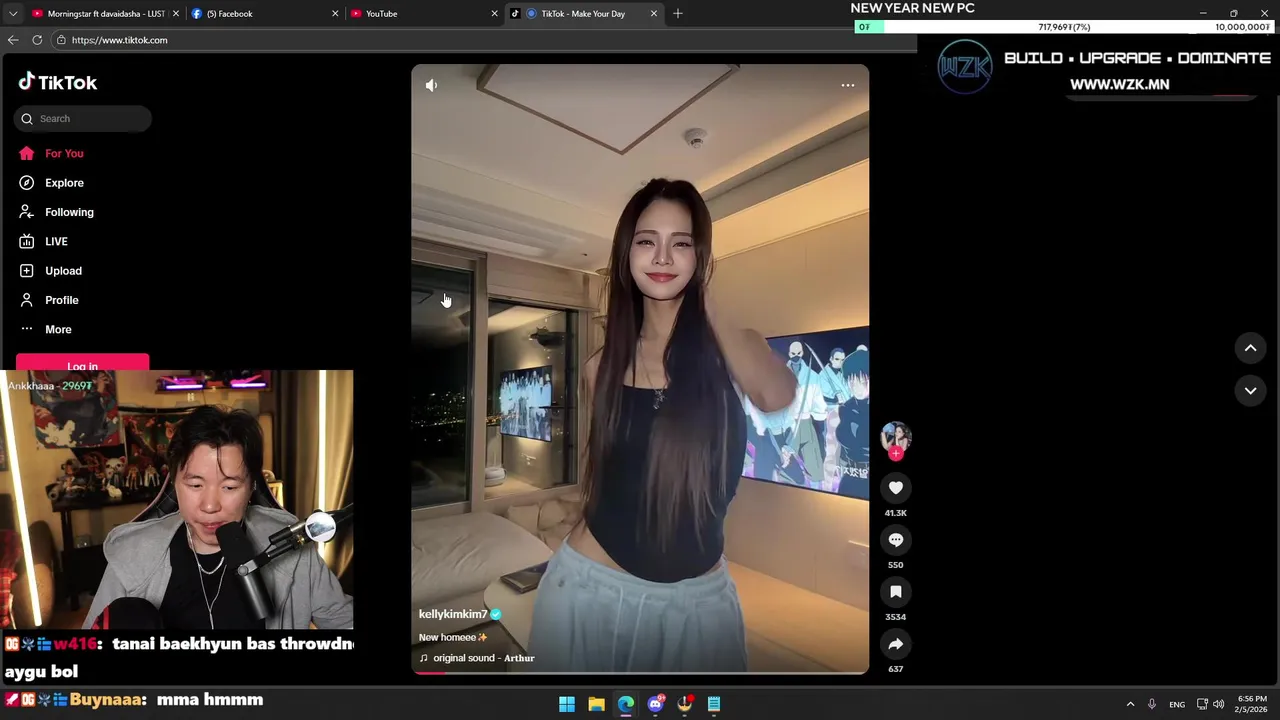
Task: View site info lock icon
Action: pyautogui.click(x=61, y=40)
